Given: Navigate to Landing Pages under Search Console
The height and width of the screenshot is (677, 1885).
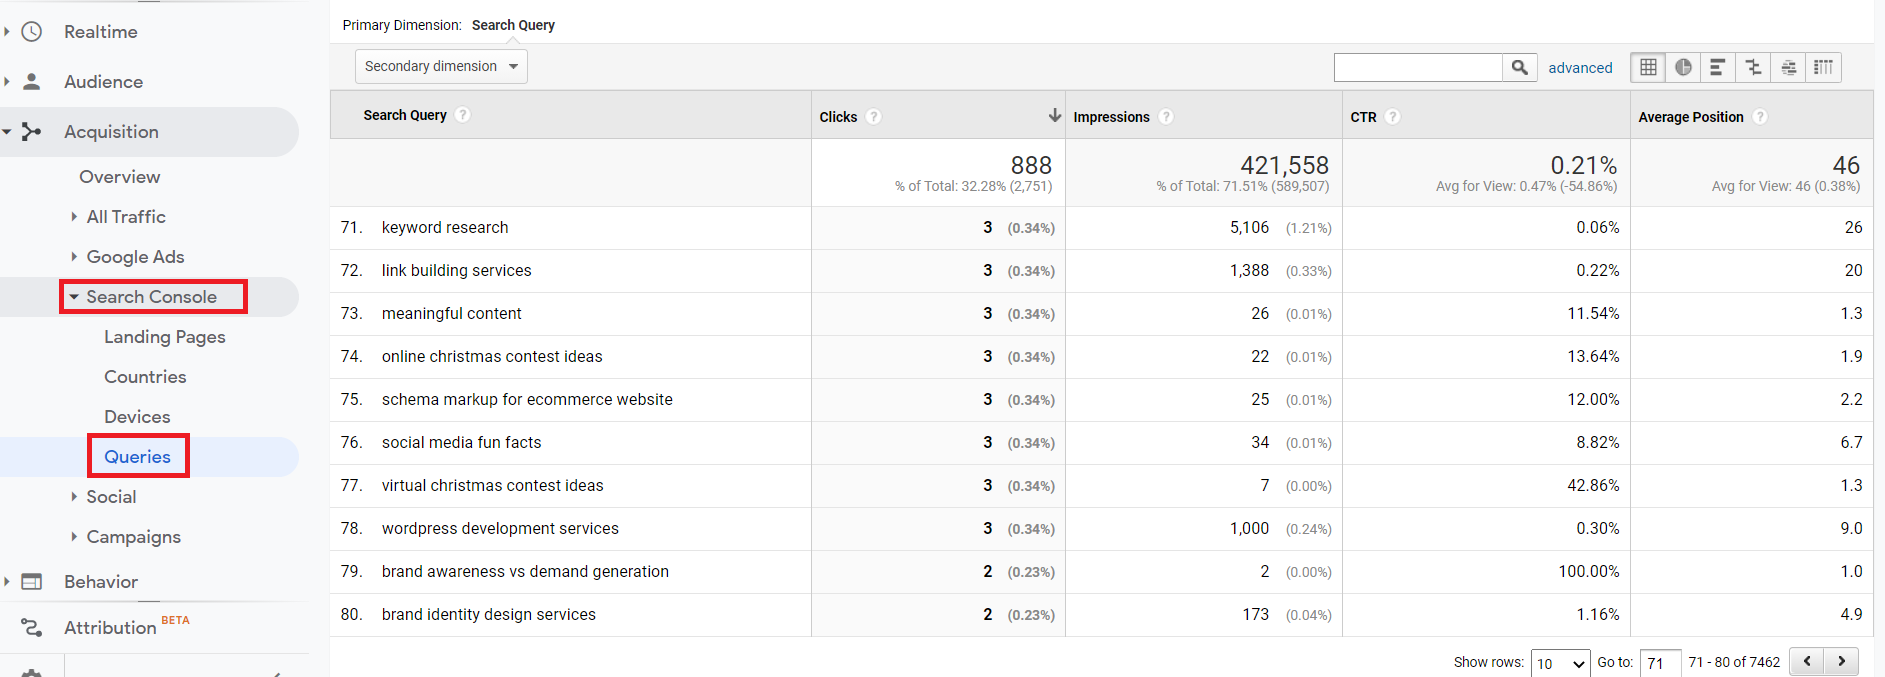Looking at the screenshot, I should [164, 336].
